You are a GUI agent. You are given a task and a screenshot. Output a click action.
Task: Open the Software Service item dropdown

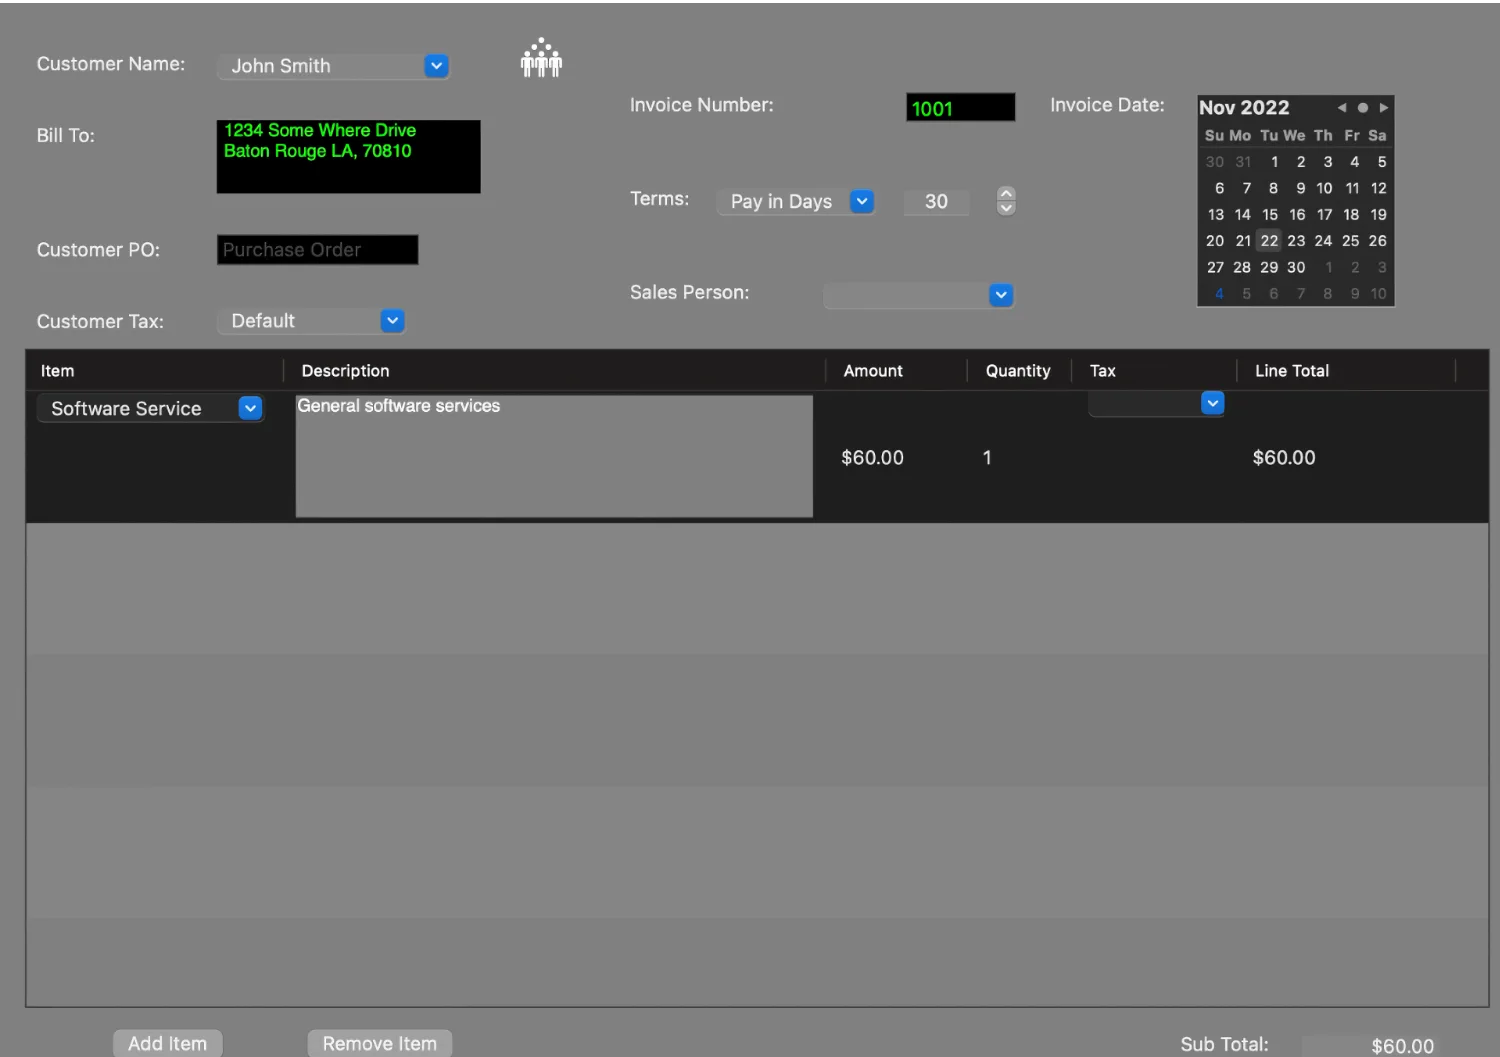click(250, 408)
